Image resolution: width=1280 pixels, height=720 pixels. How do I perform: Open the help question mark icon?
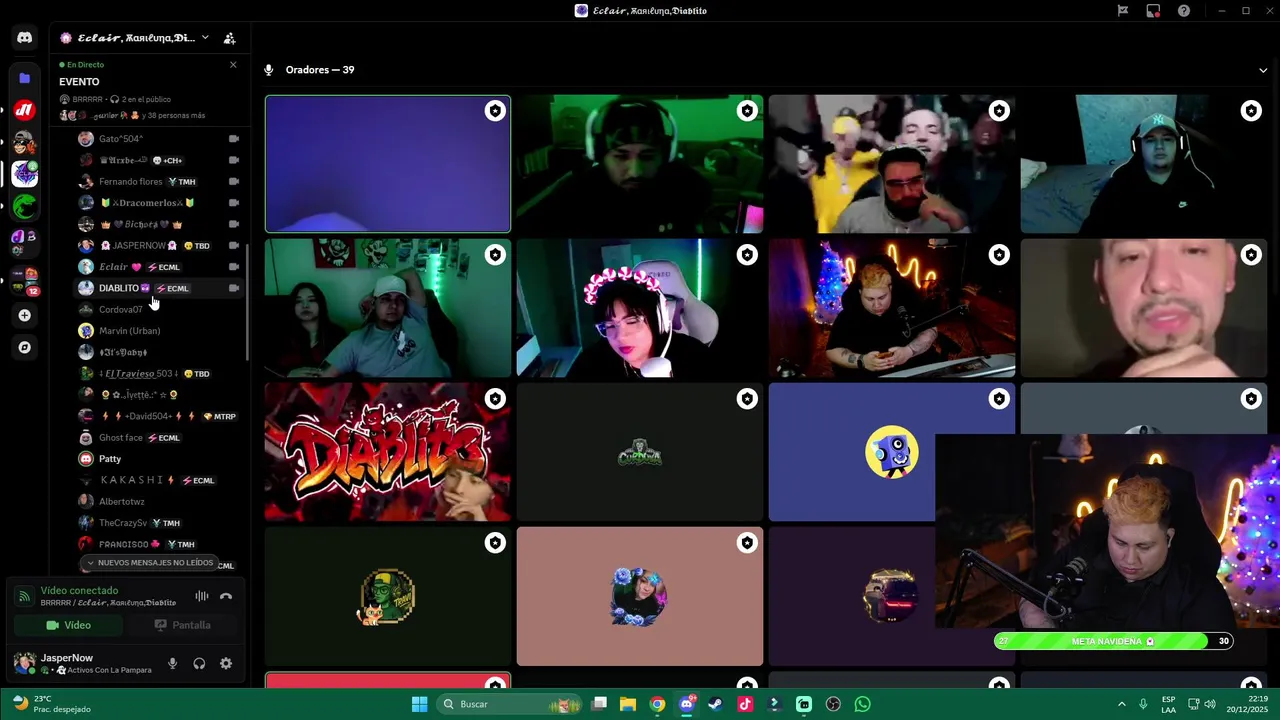pos(1184,11)
